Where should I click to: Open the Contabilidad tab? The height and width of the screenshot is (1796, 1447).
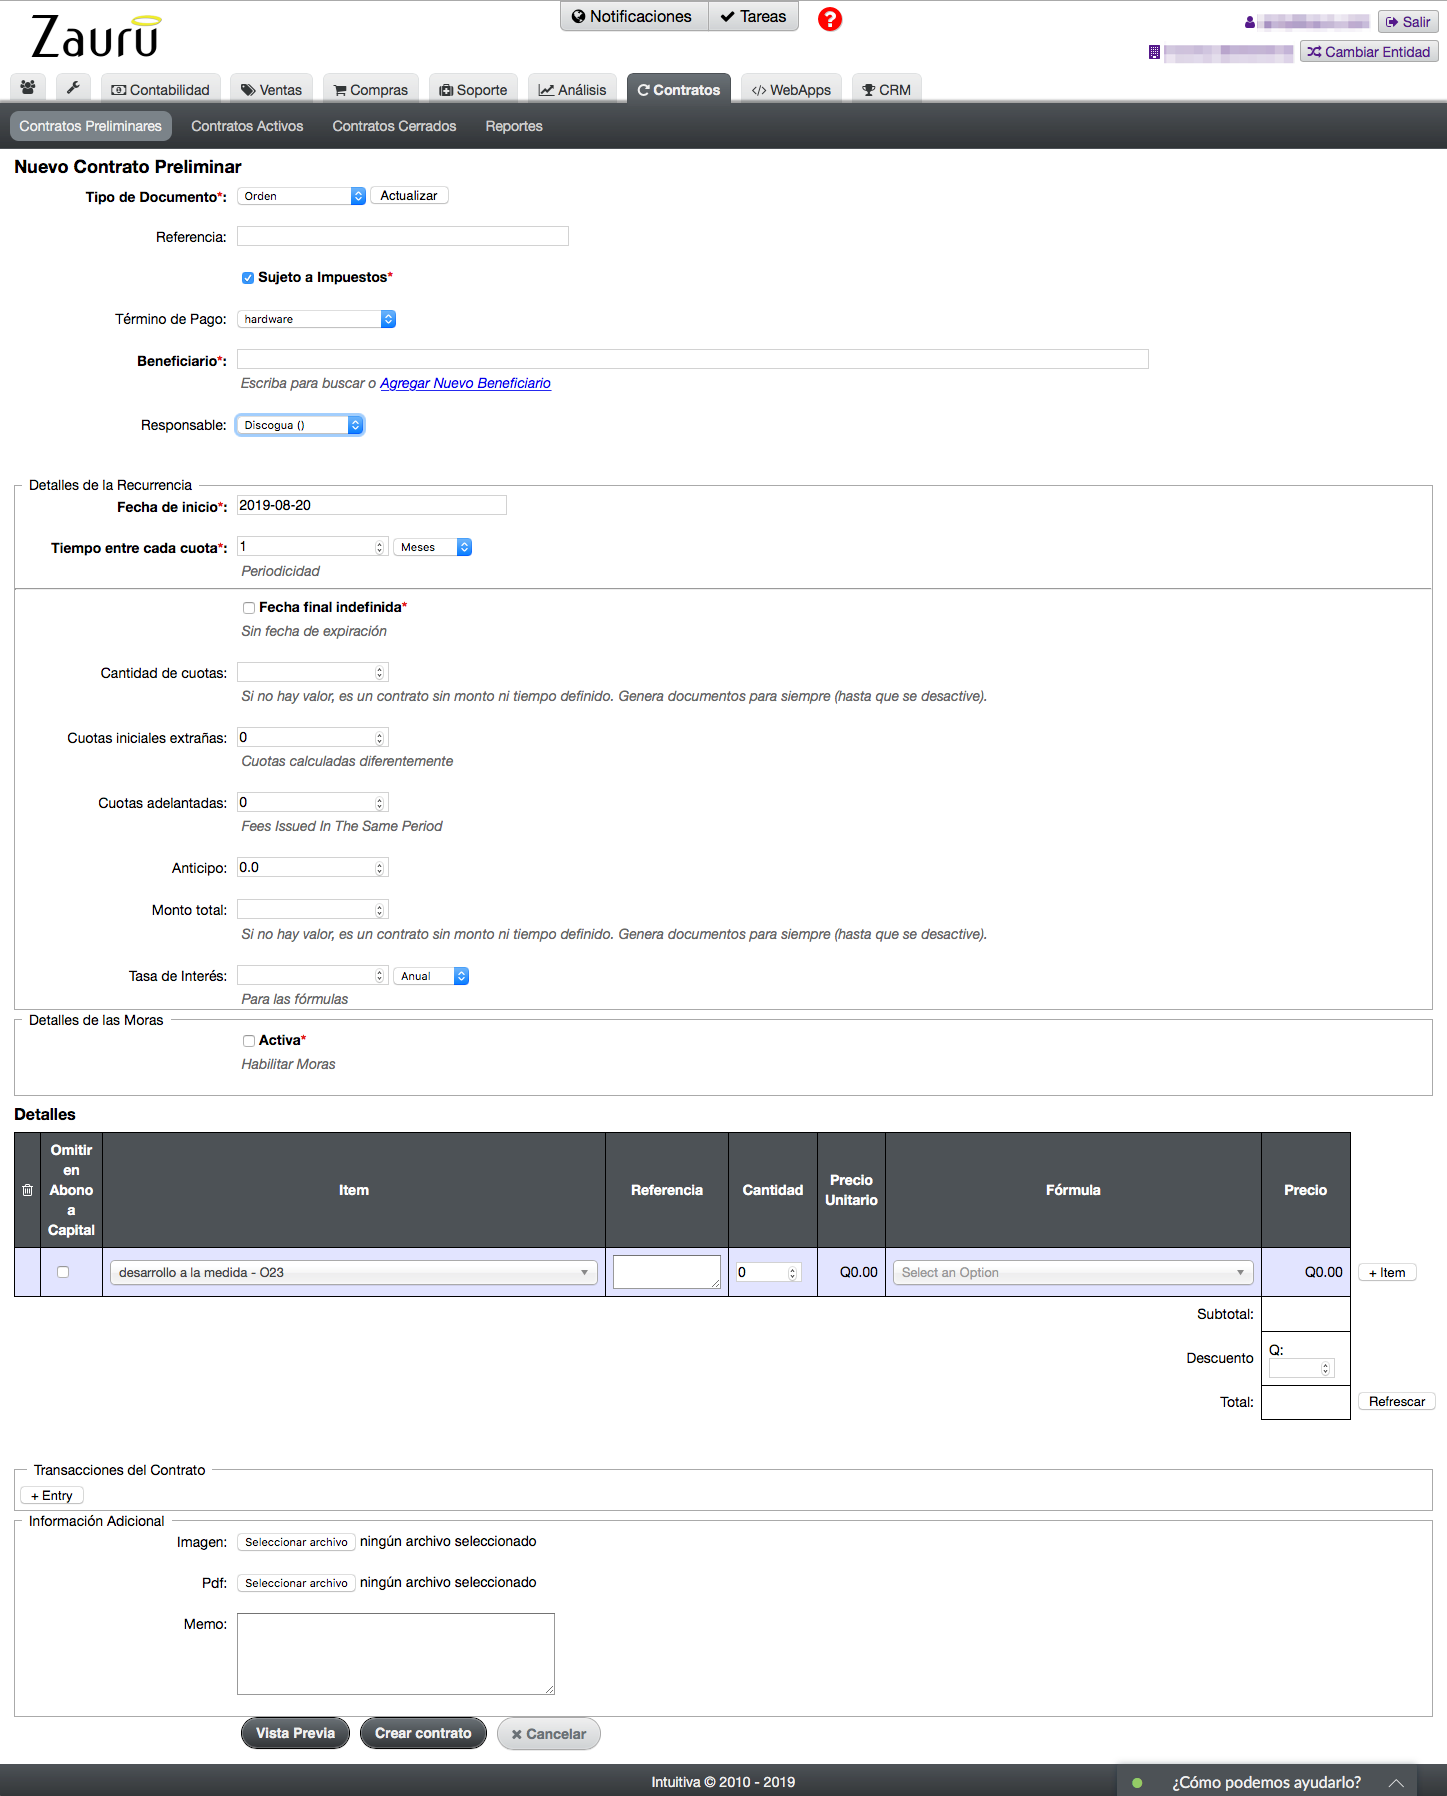[x=160, y=89]
